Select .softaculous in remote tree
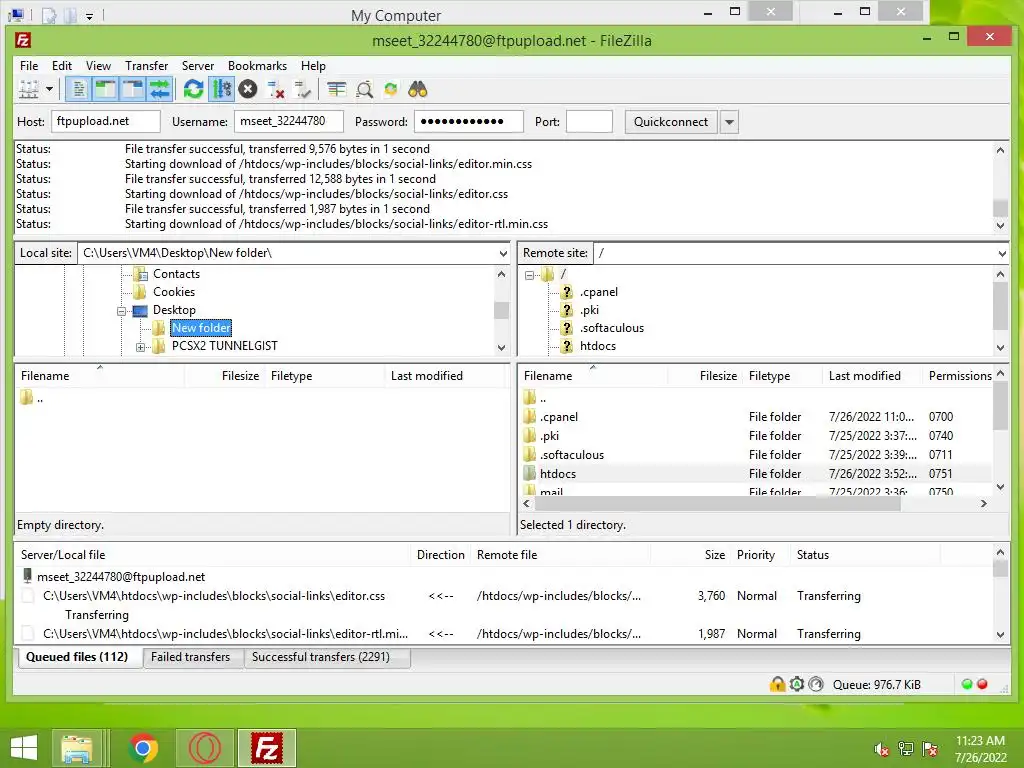 coord(611,328)
